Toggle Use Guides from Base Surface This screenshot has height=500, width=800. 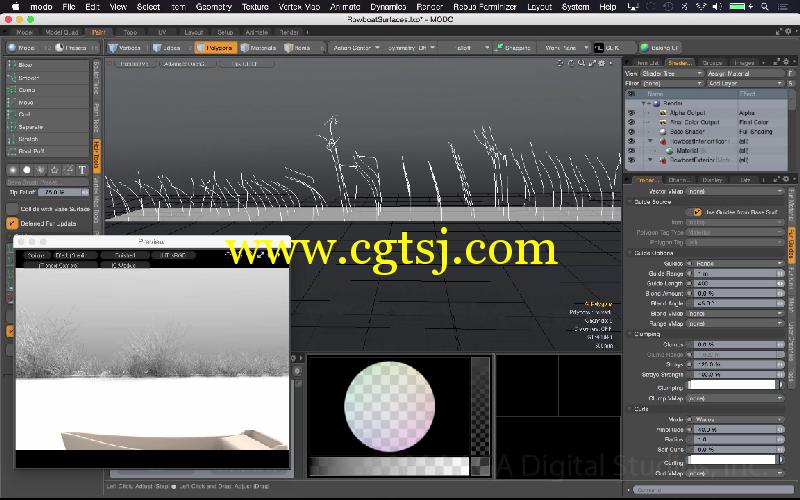697,212
